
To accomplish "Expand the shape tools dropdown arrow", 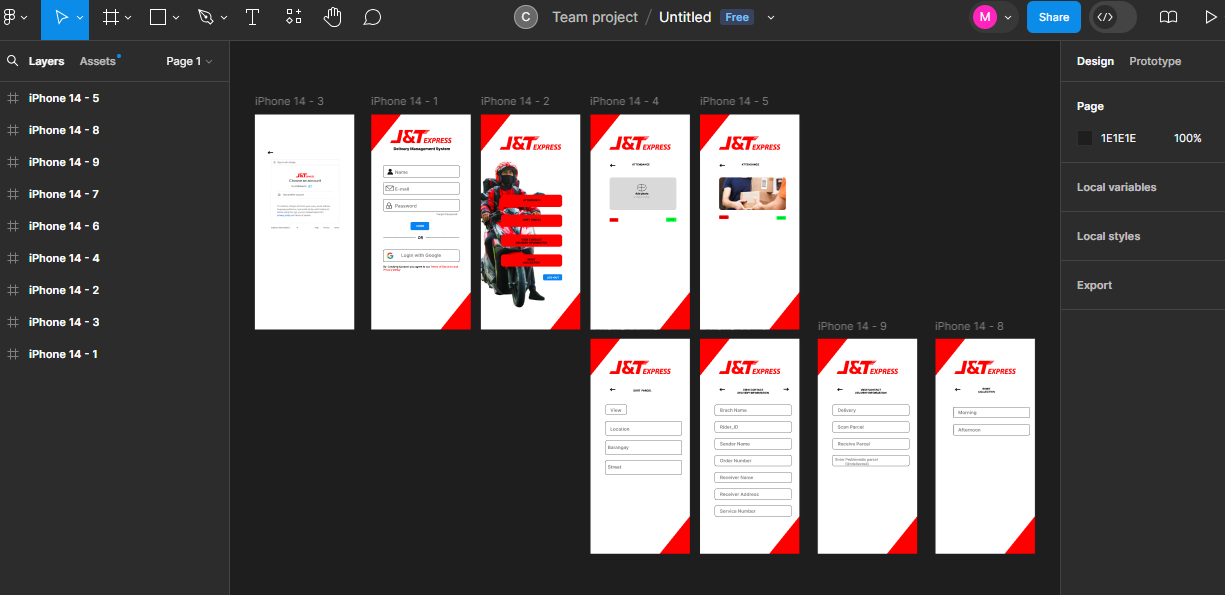I will click(176, 18).
